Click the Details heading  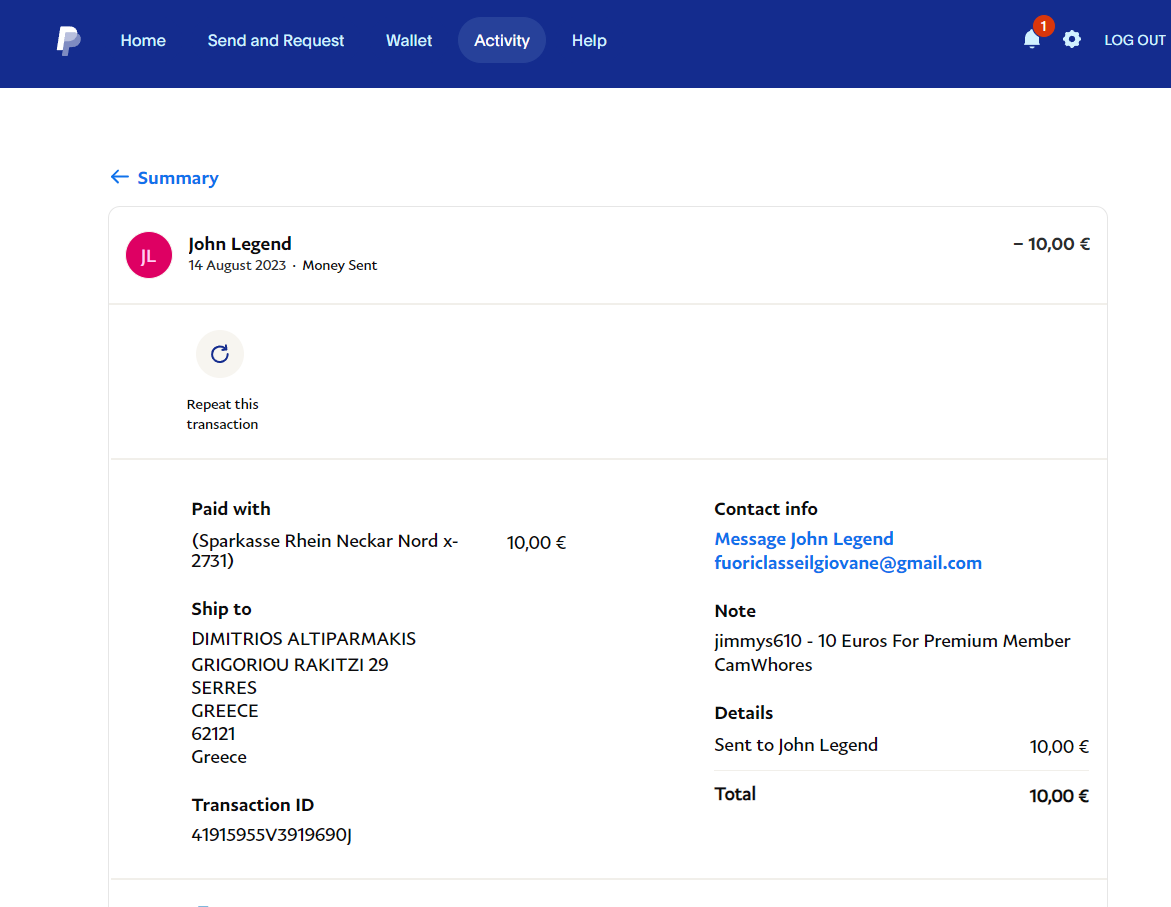pos(743,713)
